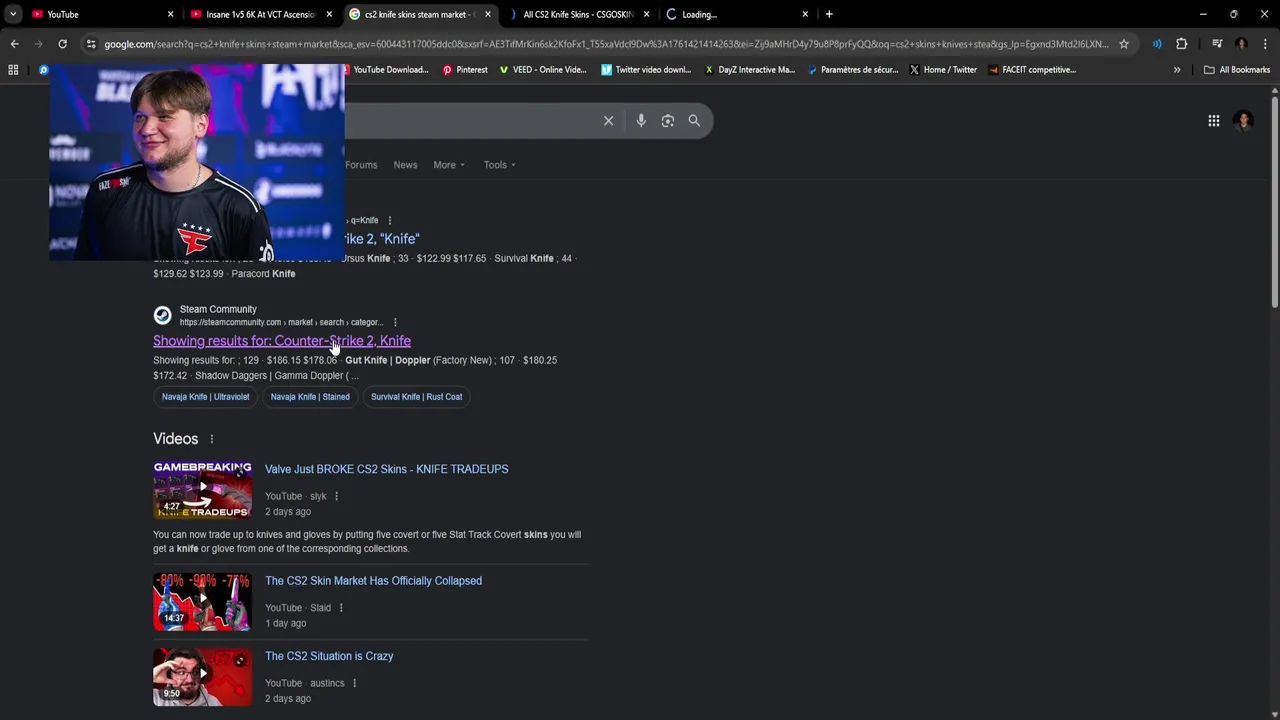Play KNIFE TRADEUPS video thumbnail
Screen dimensions: 1280x720
coord(203,490)
